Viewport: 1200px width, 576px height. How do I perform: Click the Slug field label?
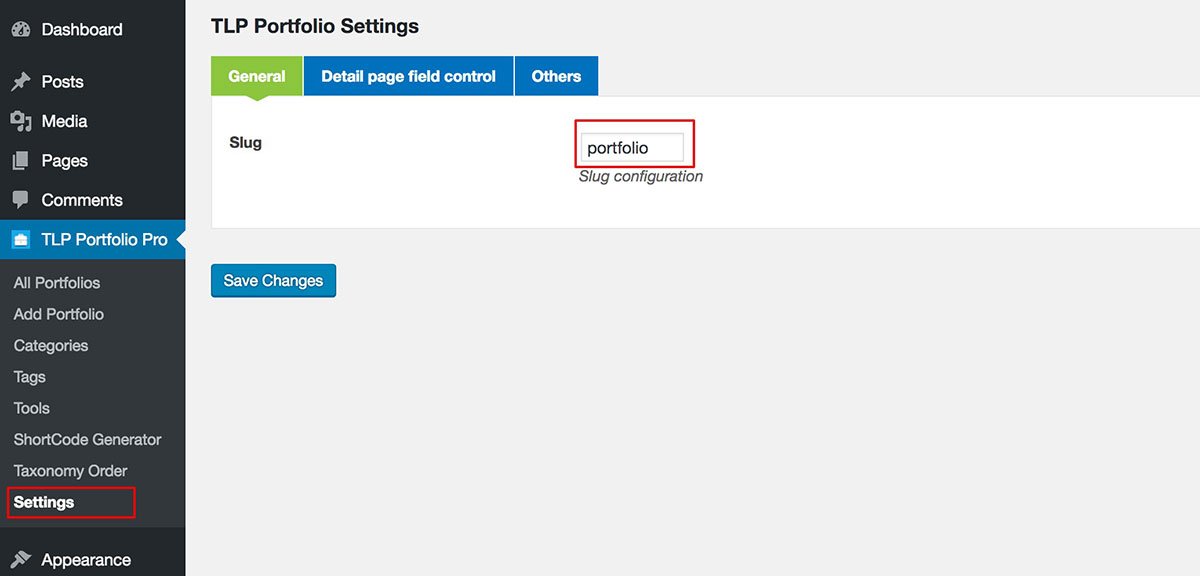coord(246,143)
